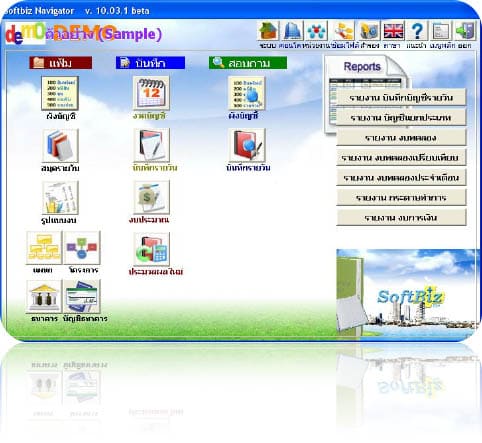482x443 pixels.
Task: Click the first report button under Reports
Action: coord(401,98)
